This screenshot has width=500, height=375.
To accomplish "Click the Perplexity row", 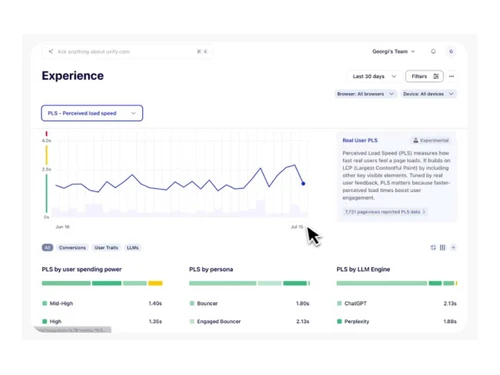I will click(x=397, y=321).
